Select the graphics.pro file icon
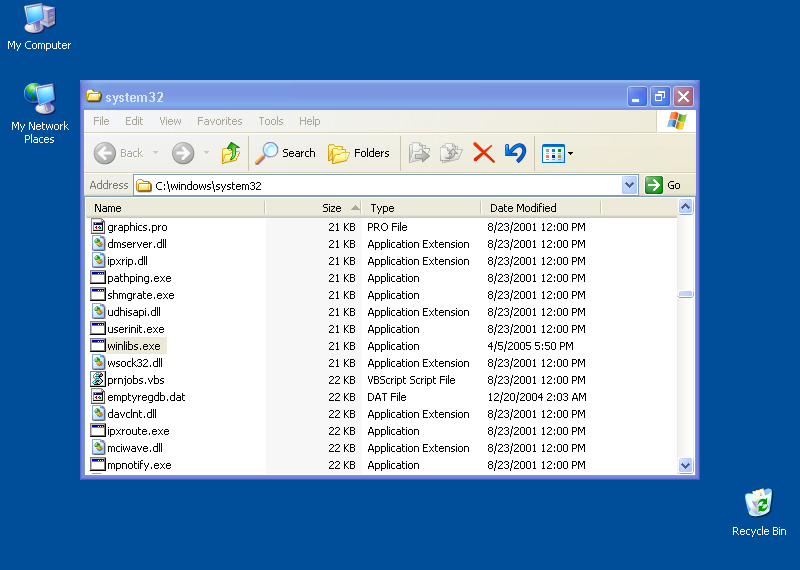 pyautogui.click(x=98, y=226)
